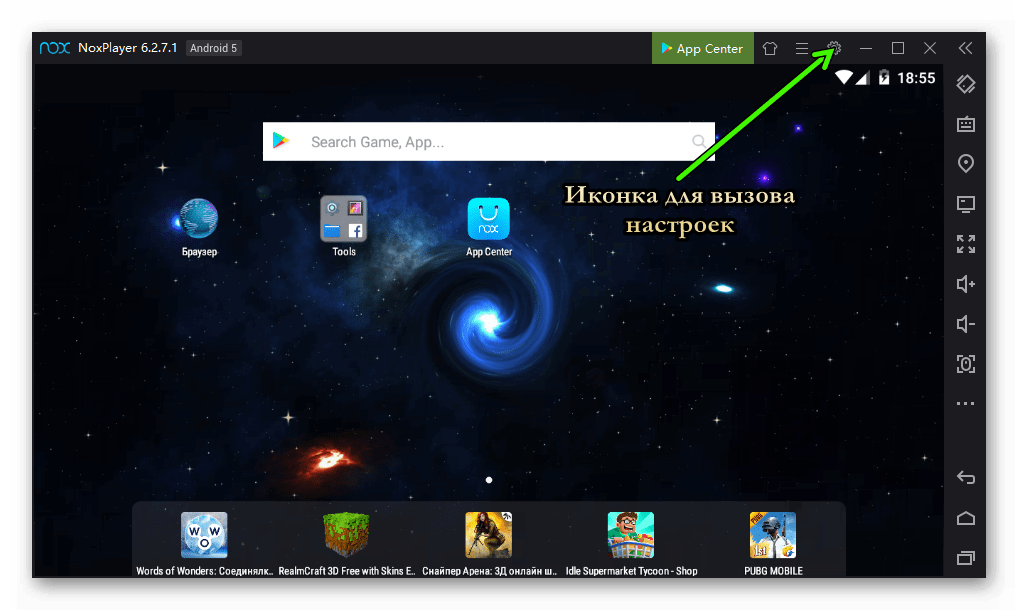Open the Tools folder on home screen
Viewport: 1018px width, 610px height.
coord(344,219)
